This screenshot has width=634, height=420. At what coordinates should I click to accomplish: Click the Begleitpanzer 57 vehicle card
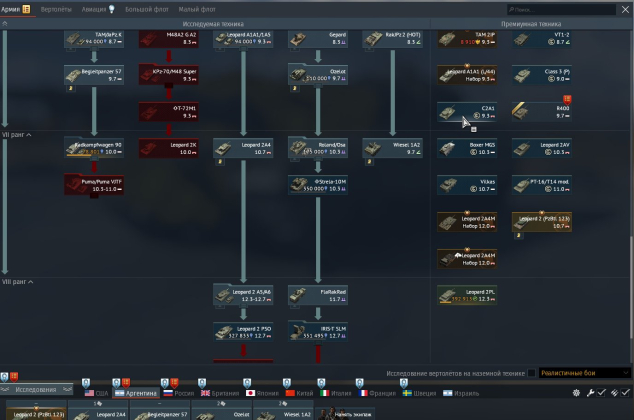click(x=93, y=74)
